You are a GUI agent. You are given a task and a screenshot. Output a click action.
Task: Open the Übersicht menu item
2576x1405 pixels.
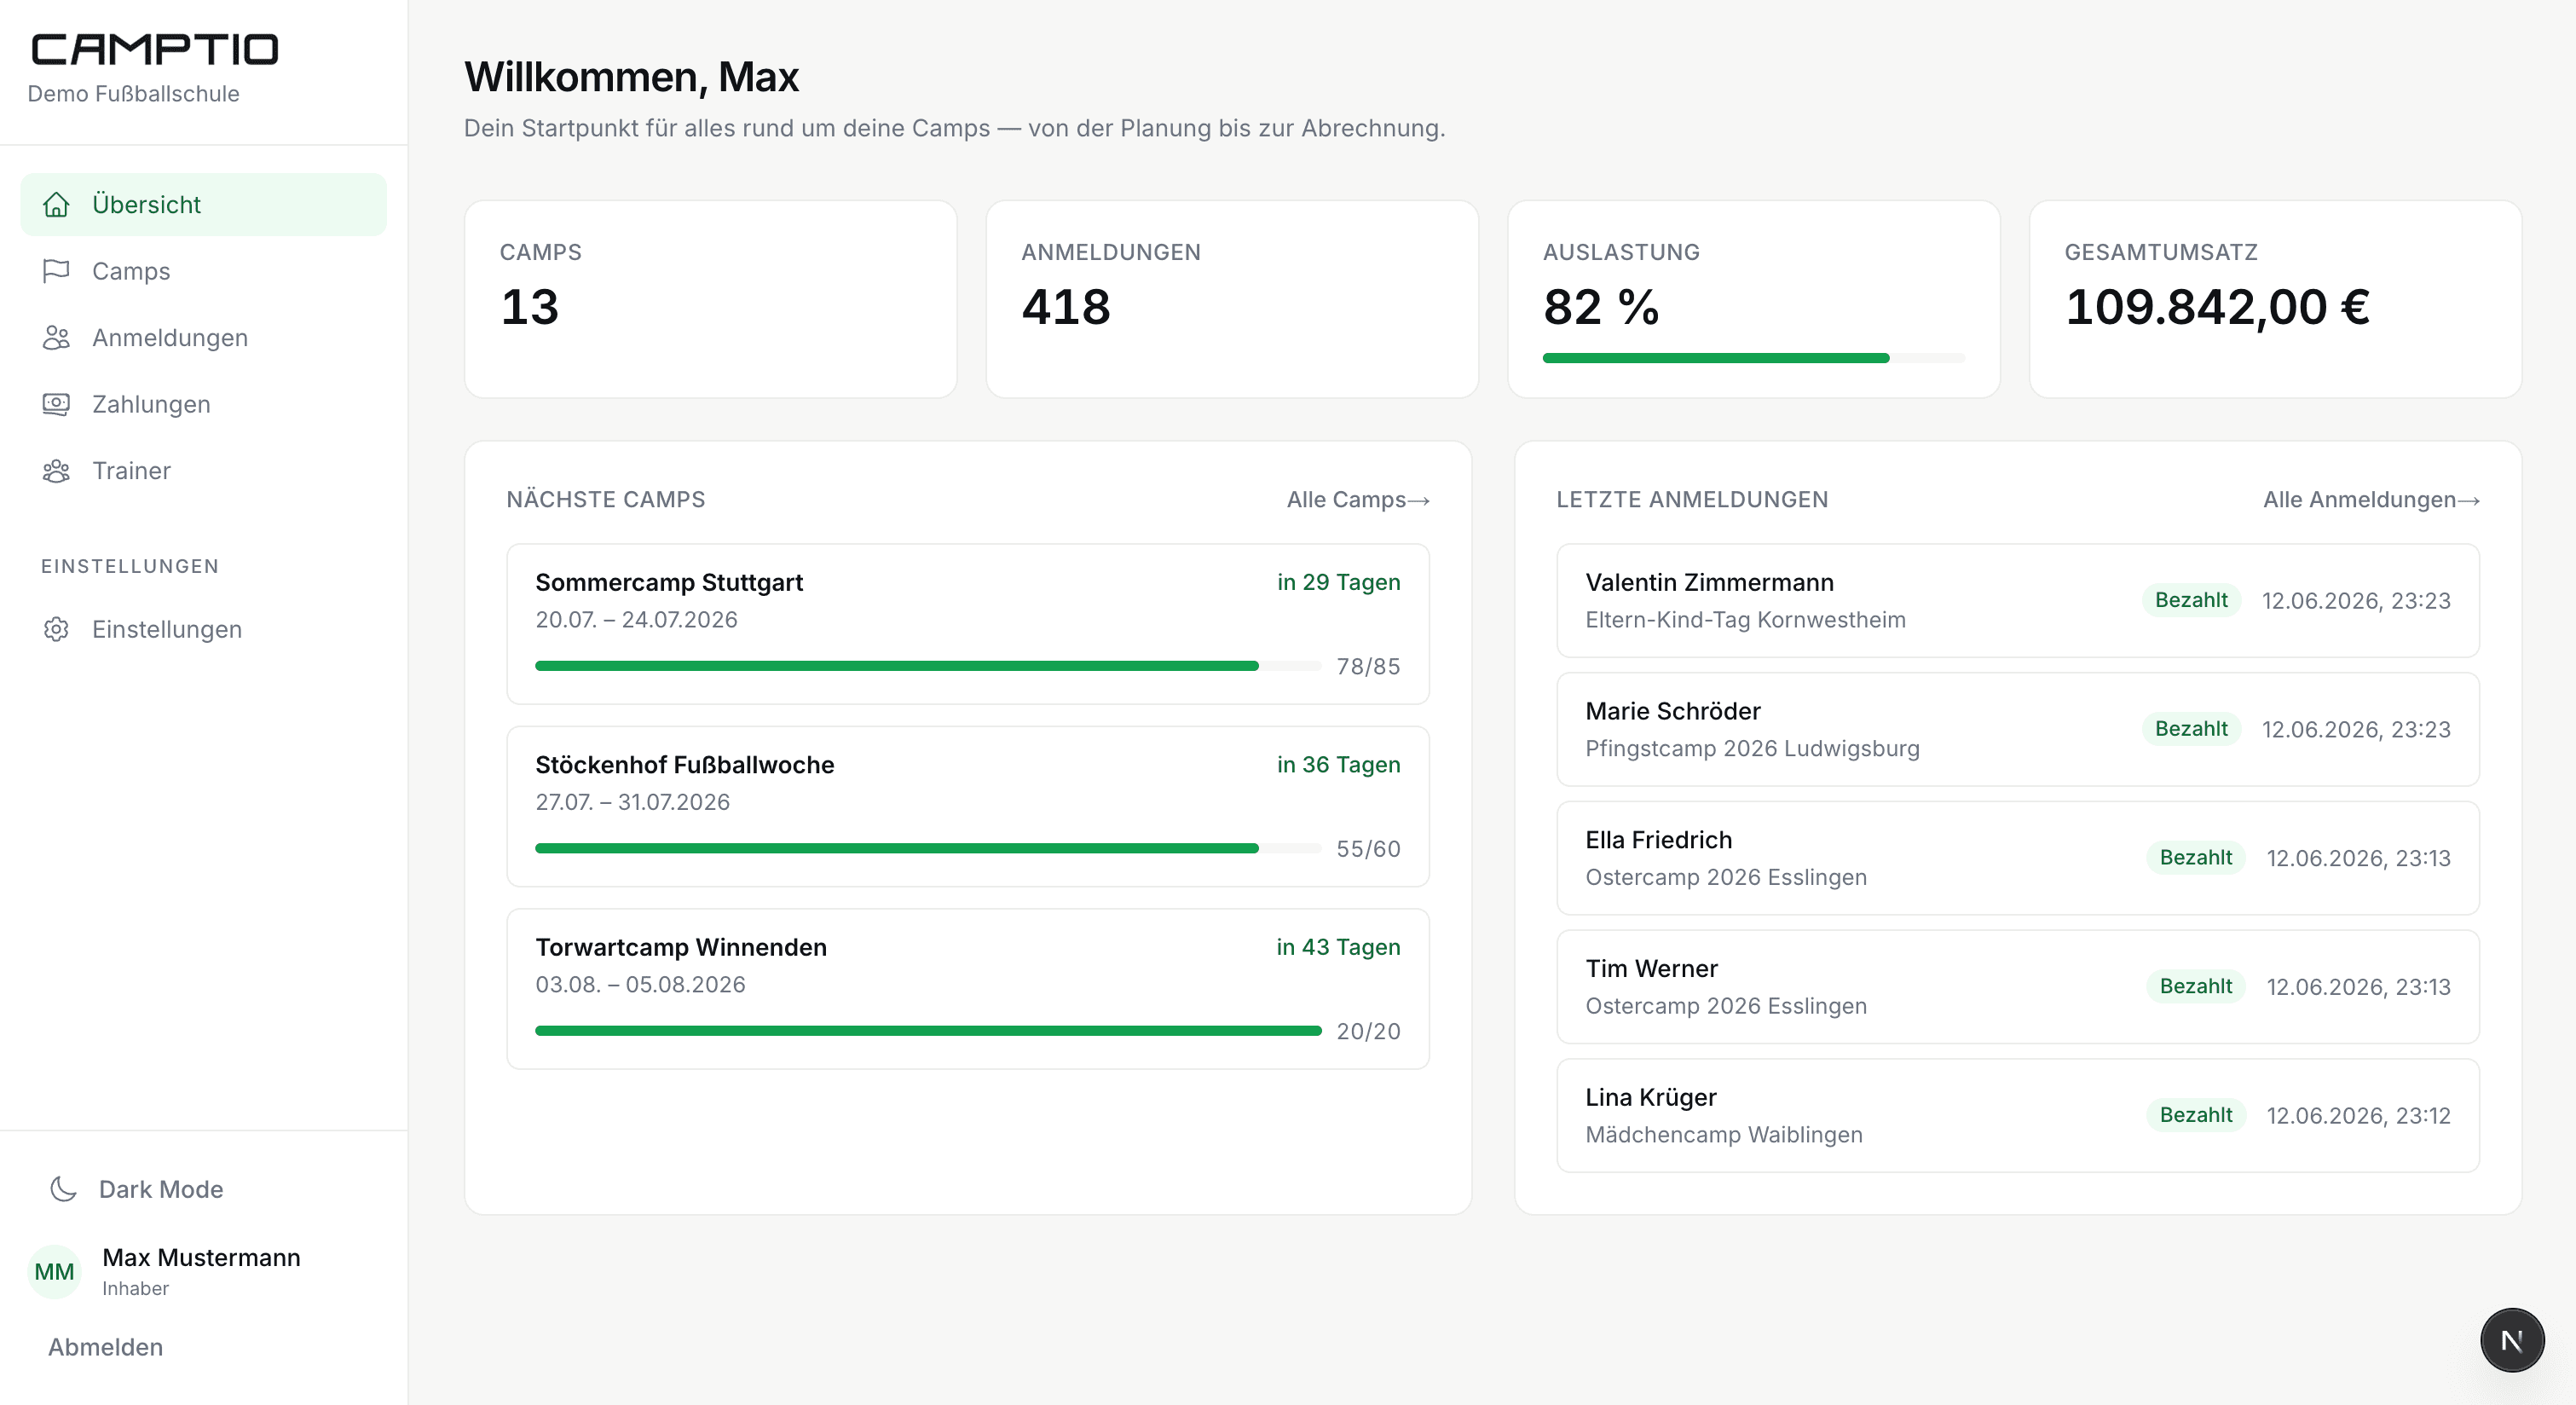click(x=203, y=205)
